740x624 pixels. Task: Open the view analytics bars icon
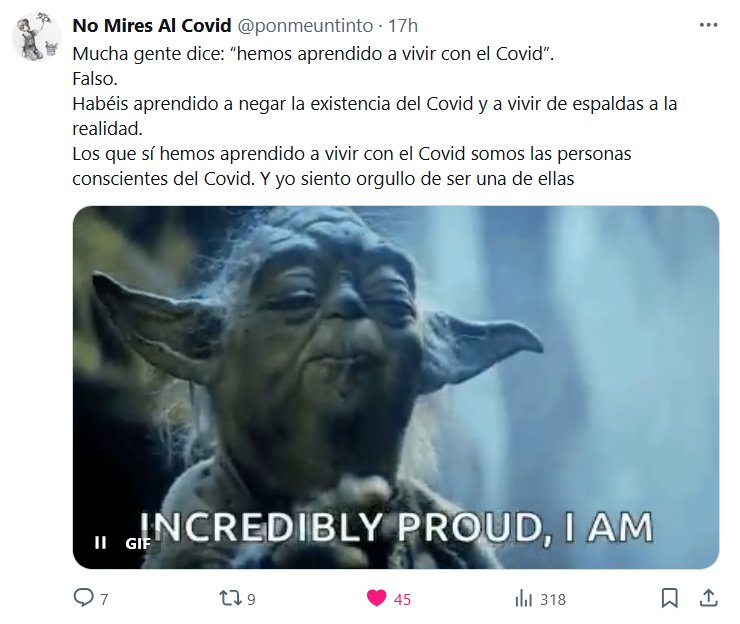coord(523,599)
